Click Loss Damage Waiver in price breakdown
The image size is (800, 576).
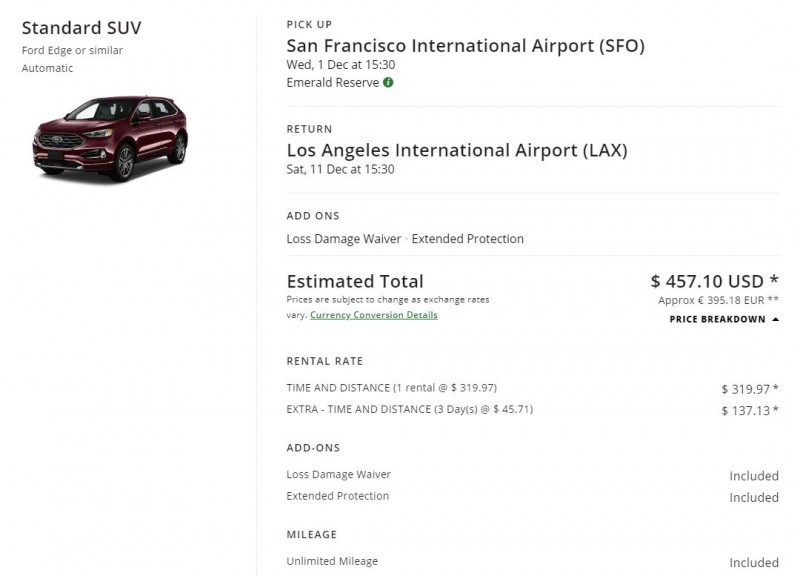(338, 475)
